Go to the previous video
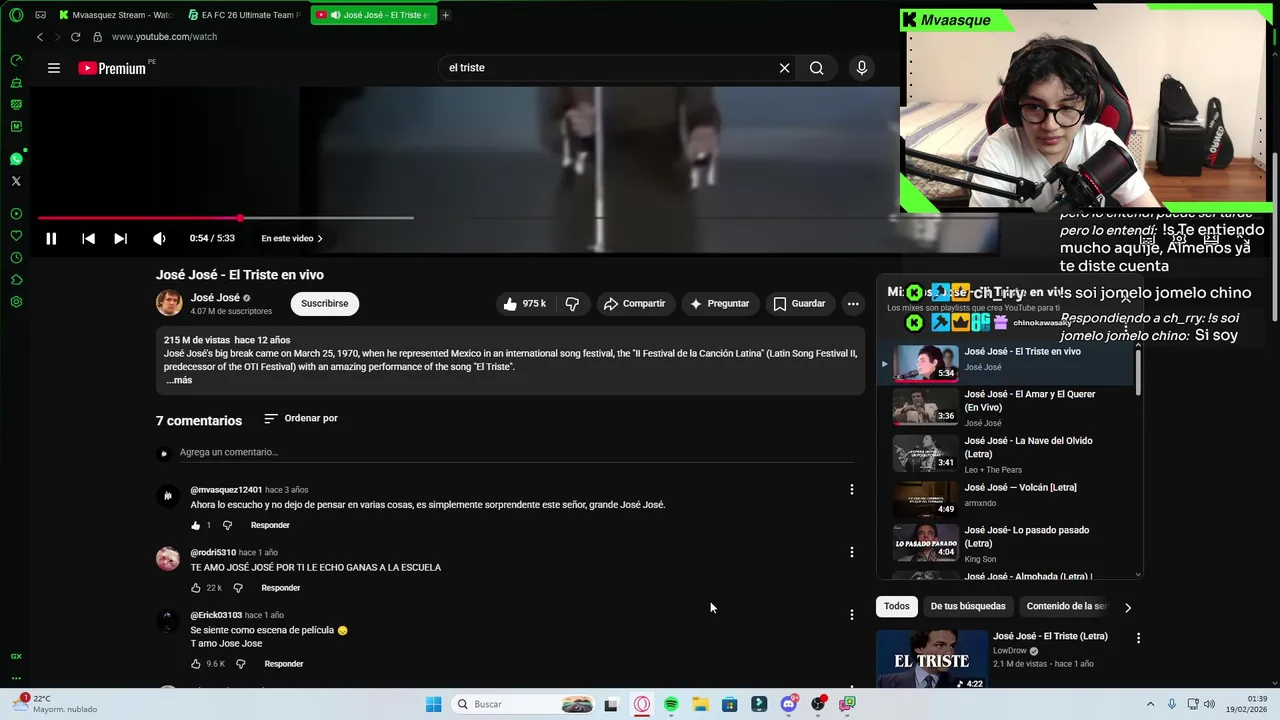This screenshot has height=720, width=1280. 88,238
